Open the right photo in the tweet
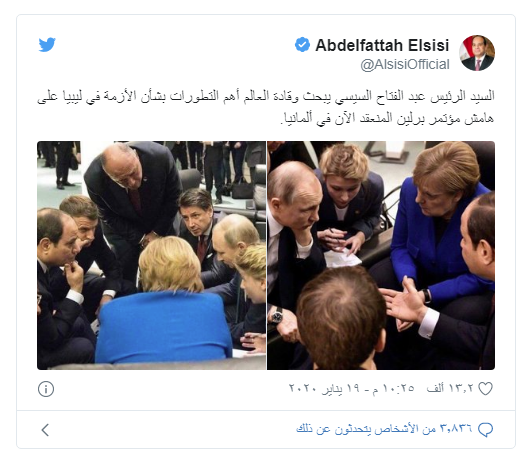This screenshot has width=525, height=450. [x=381, y=255]
